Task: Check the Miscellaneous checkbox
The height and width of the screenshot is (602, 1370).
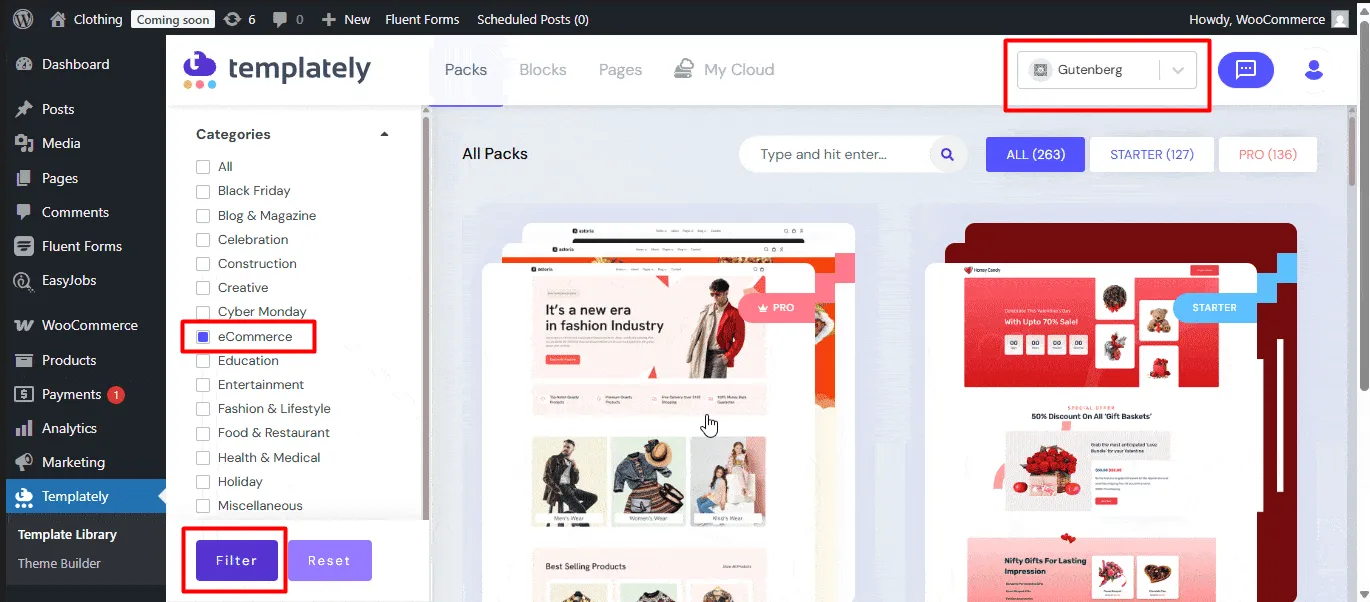Action: coord(203,506)
